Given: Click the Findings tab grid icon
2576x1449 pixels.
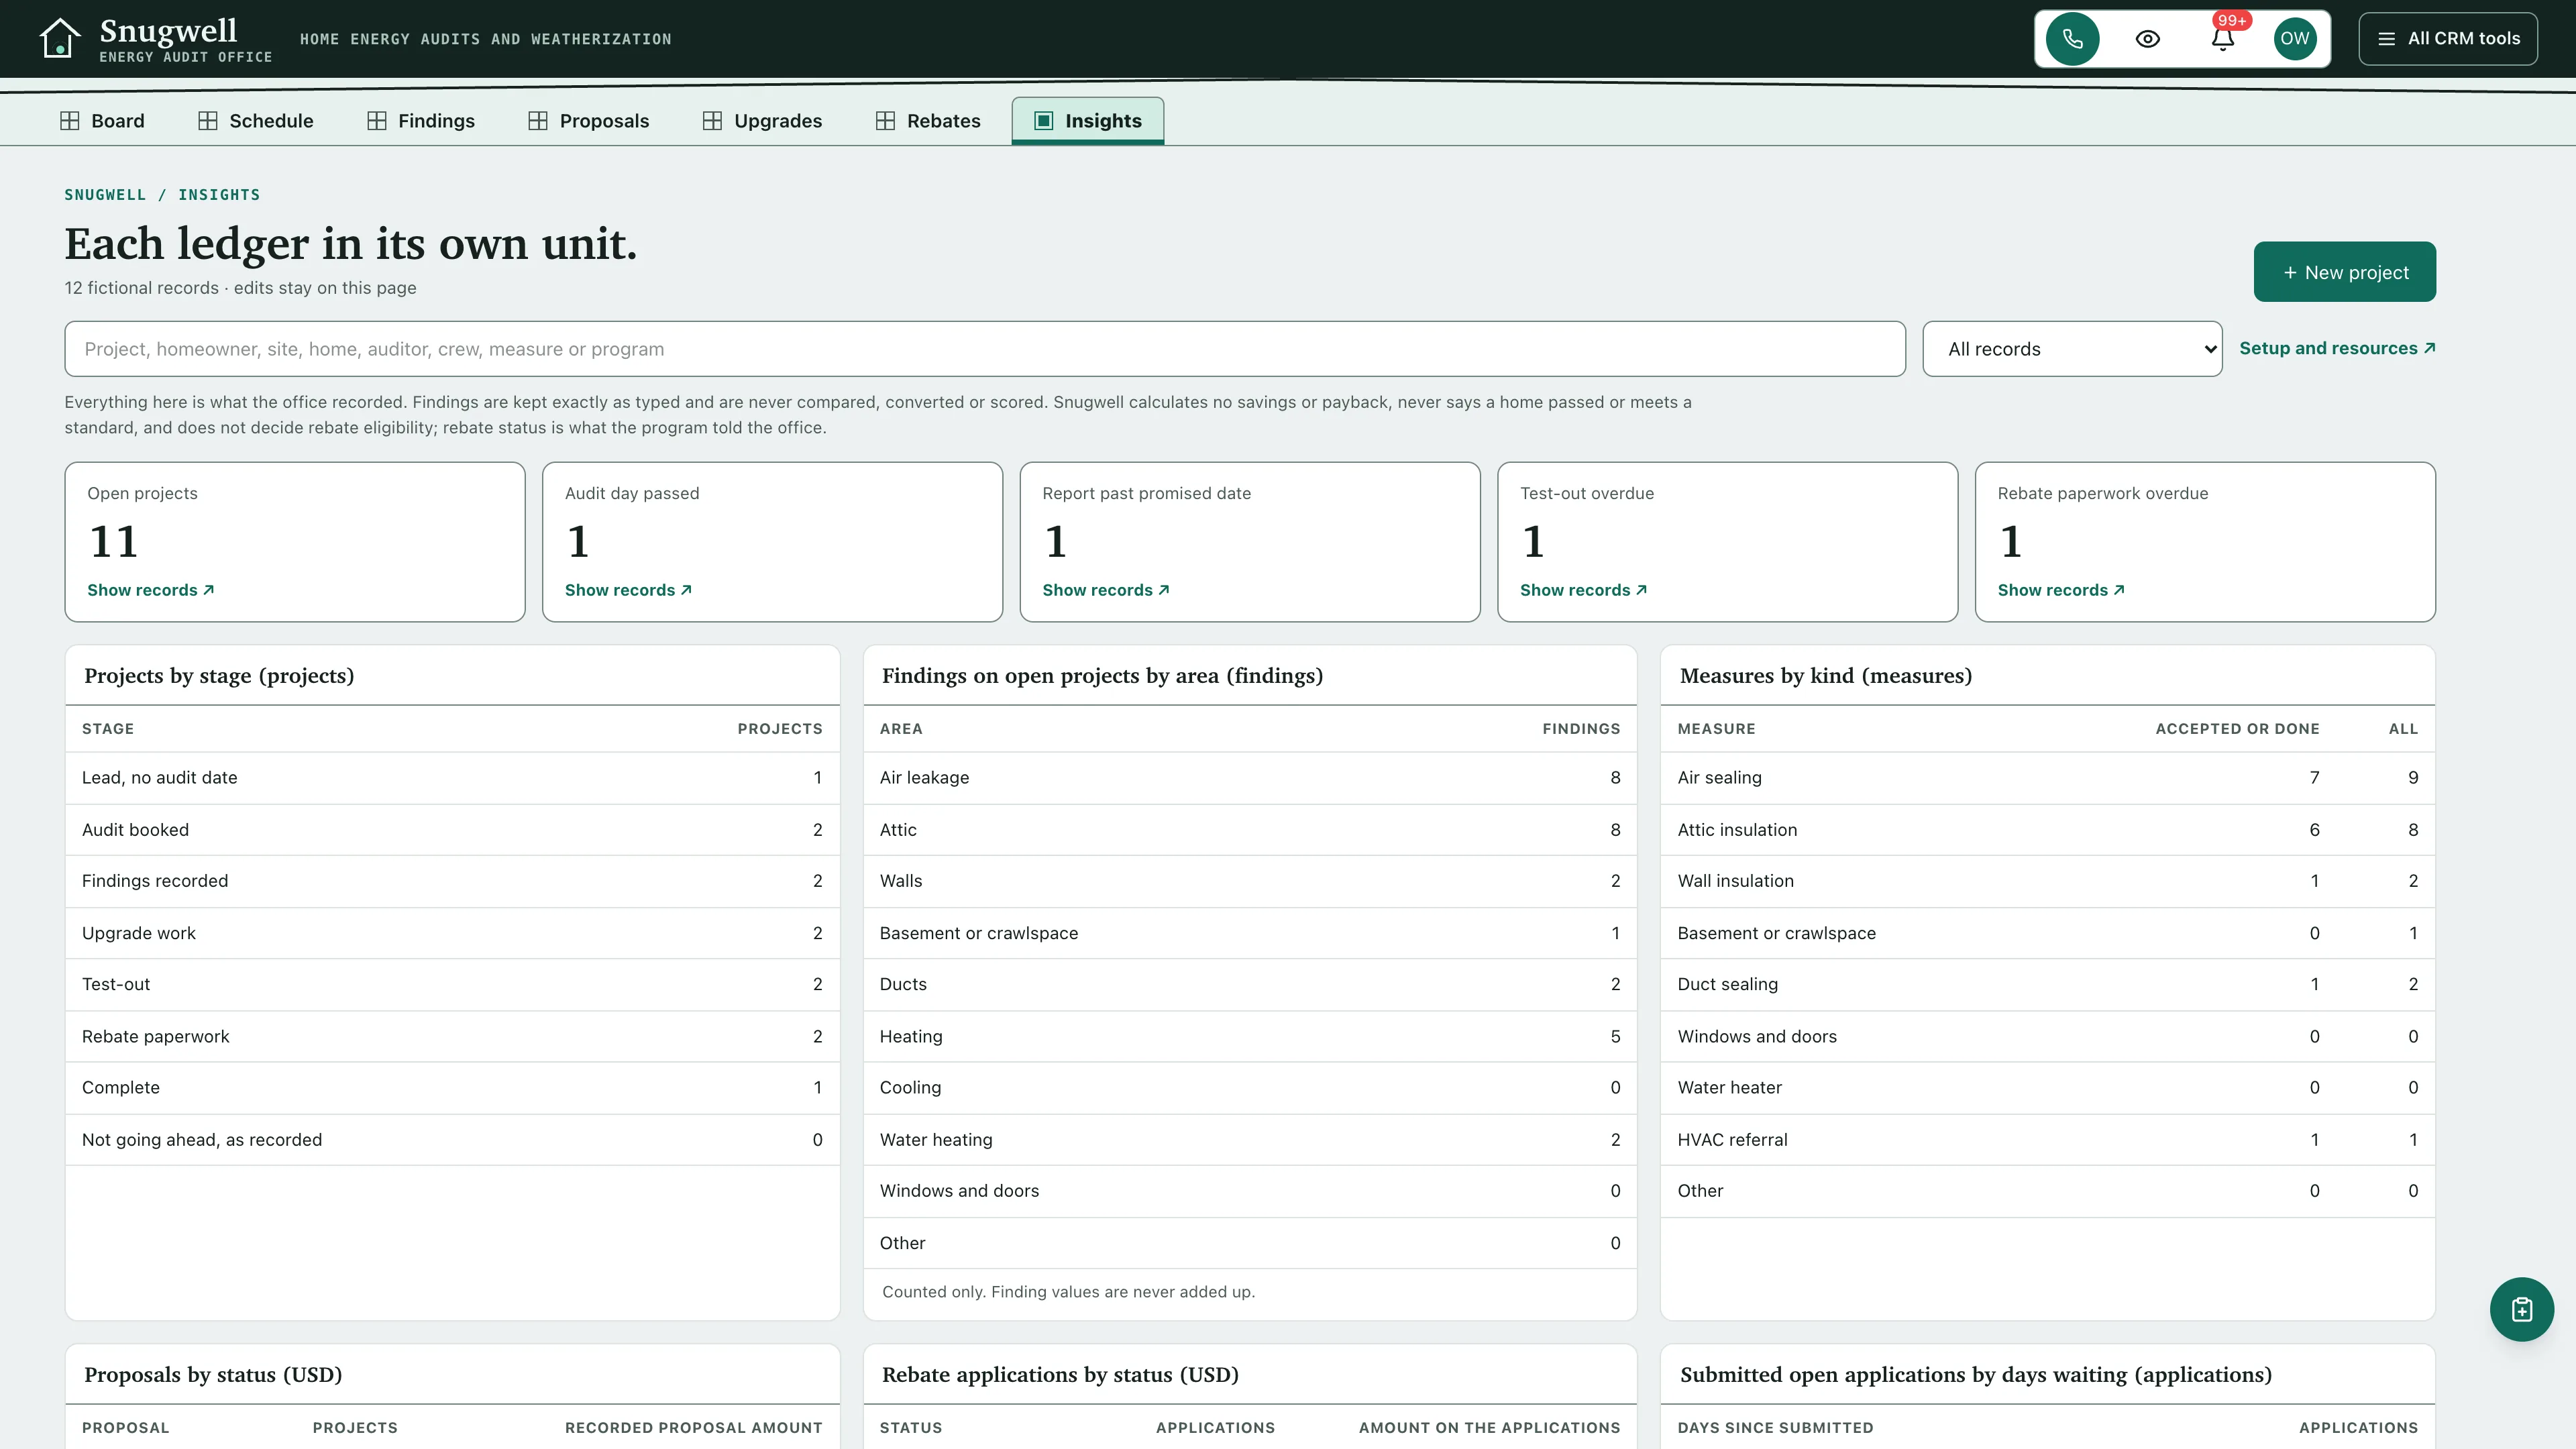Looking at the screenshot, I should tap(377, 121).
